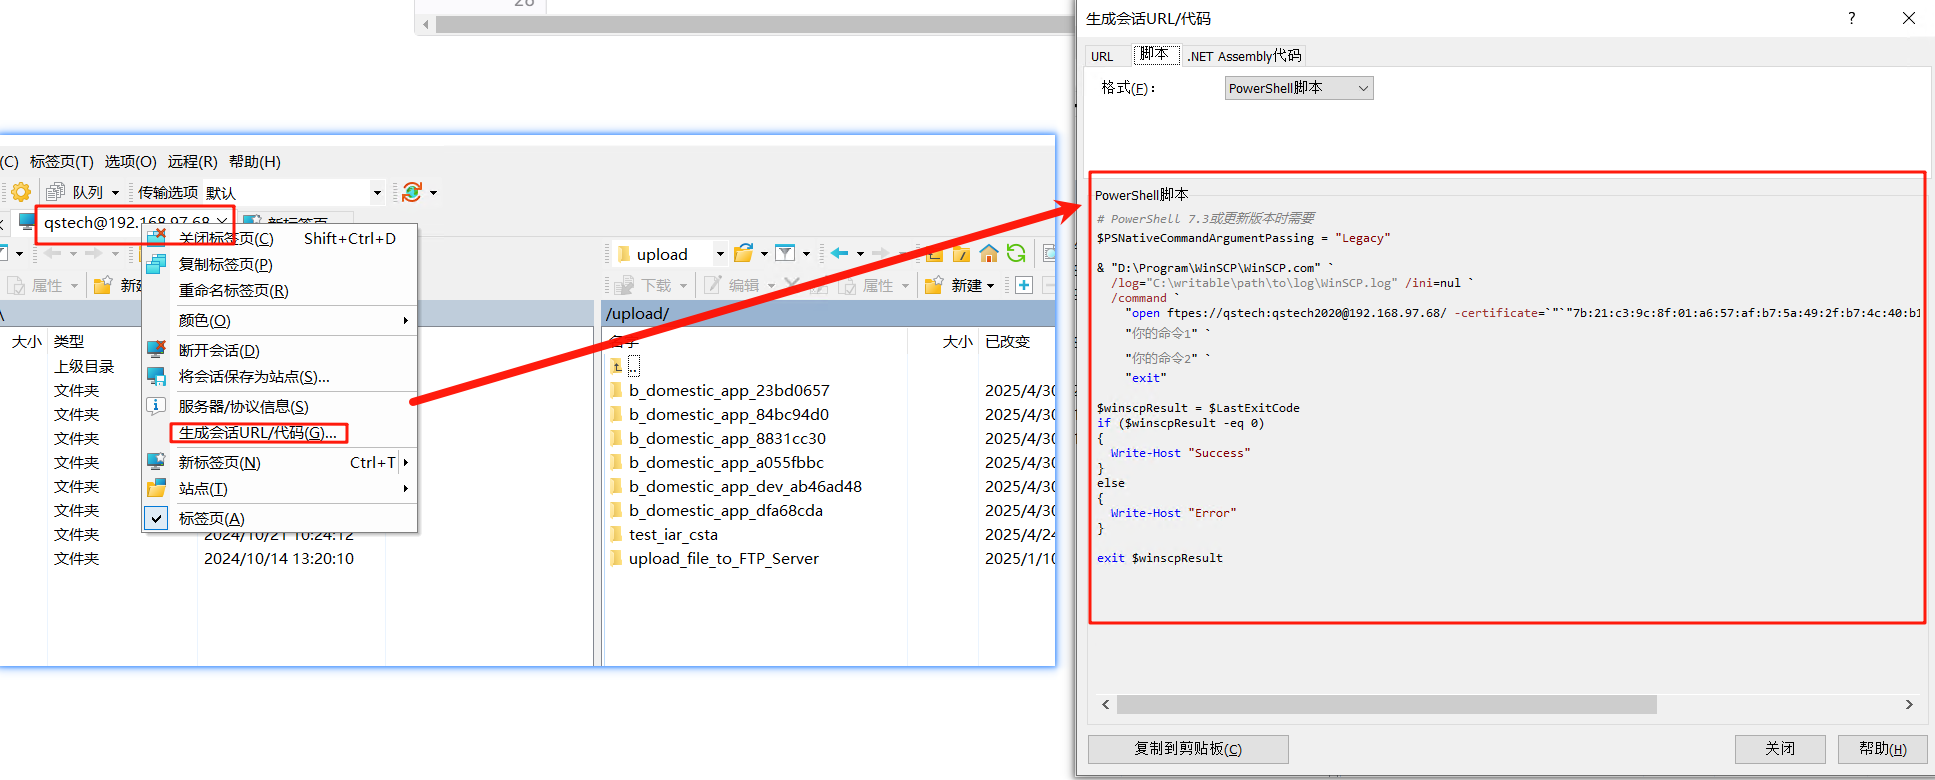Click the 复制标签页 icon in the context menu
This screenshot has width=1935, height=780.
157,264
